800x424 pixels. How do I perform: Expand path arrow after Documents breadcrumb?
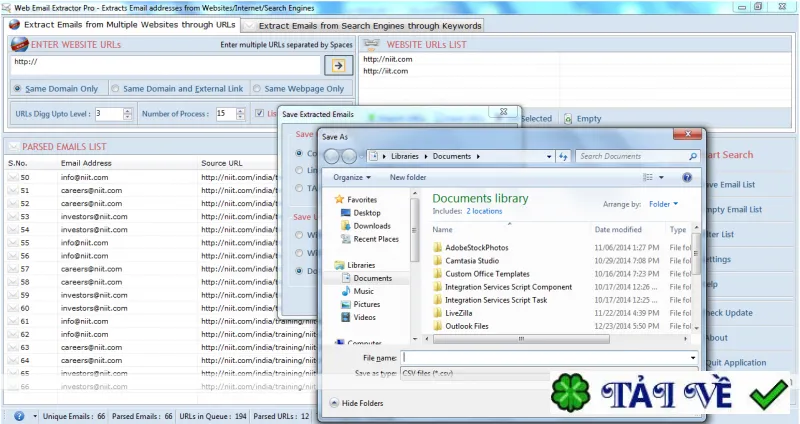tap(478, 157)
